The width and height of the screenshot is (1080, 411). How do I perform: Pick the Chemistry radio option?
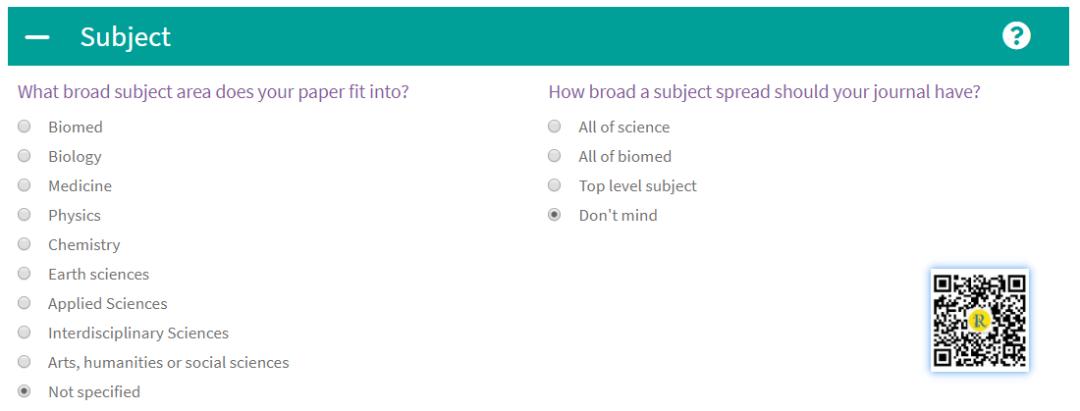24,245
